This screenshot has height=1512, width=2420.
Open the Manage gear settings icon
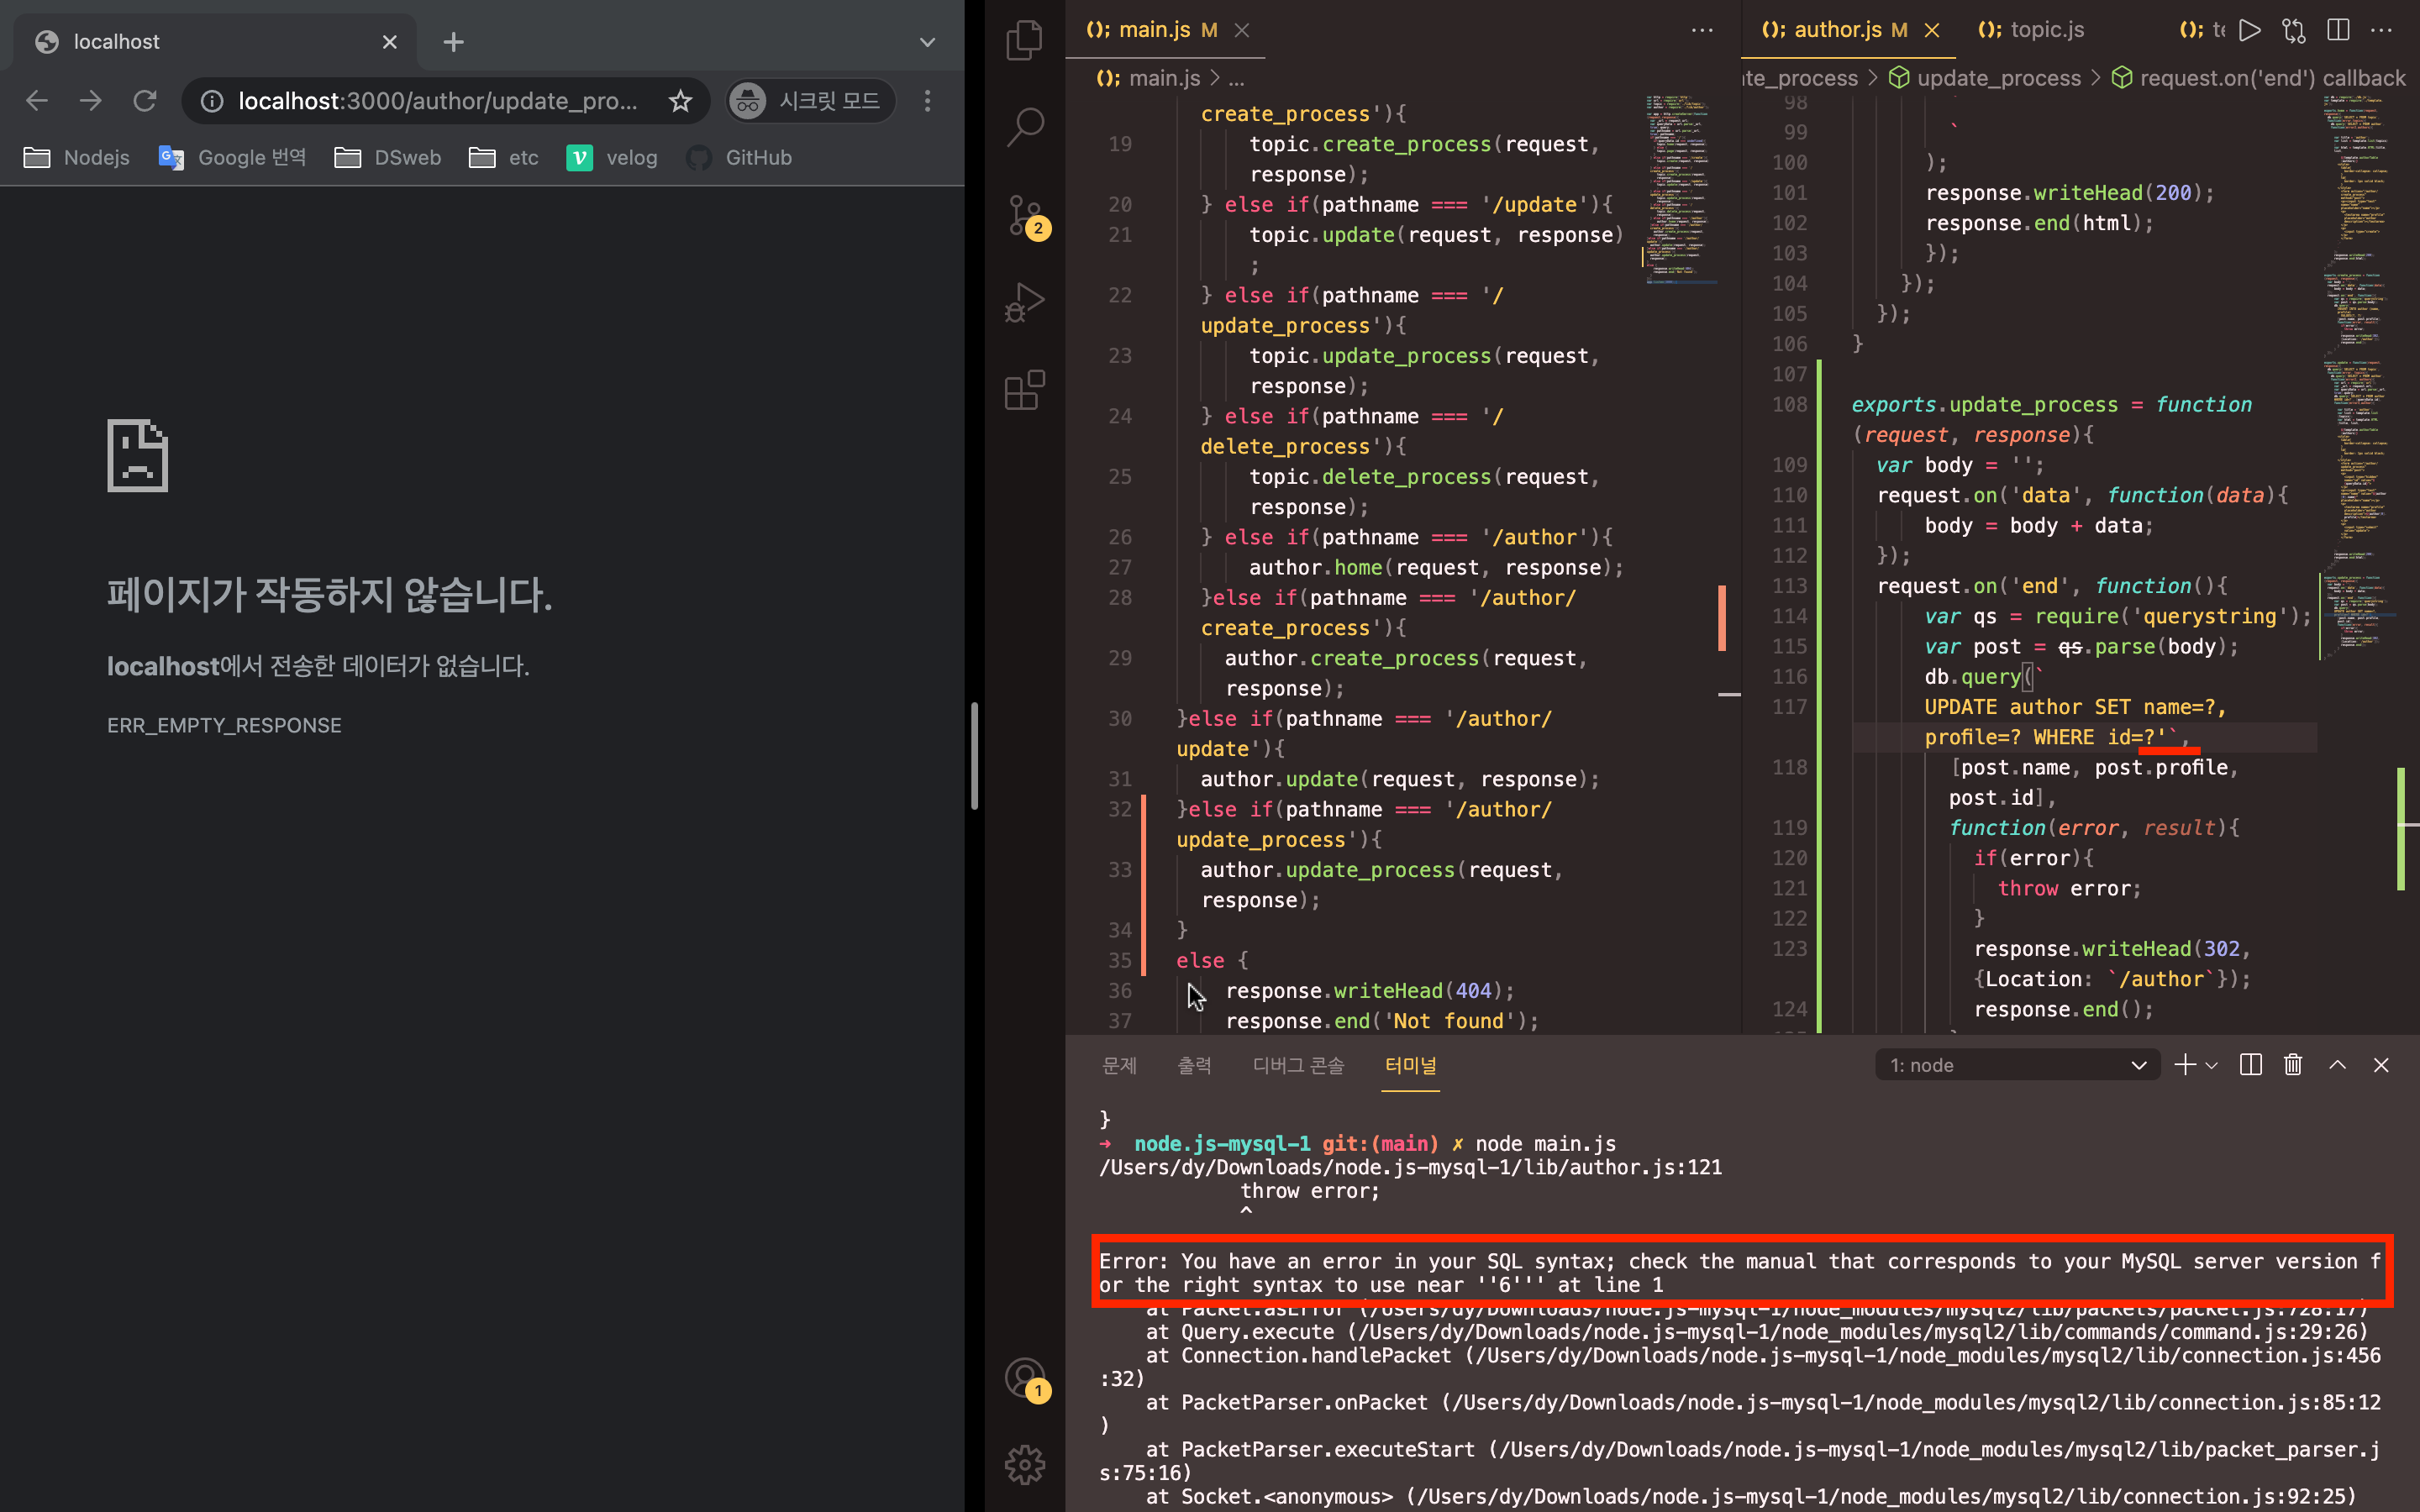click(1024, 1465)
